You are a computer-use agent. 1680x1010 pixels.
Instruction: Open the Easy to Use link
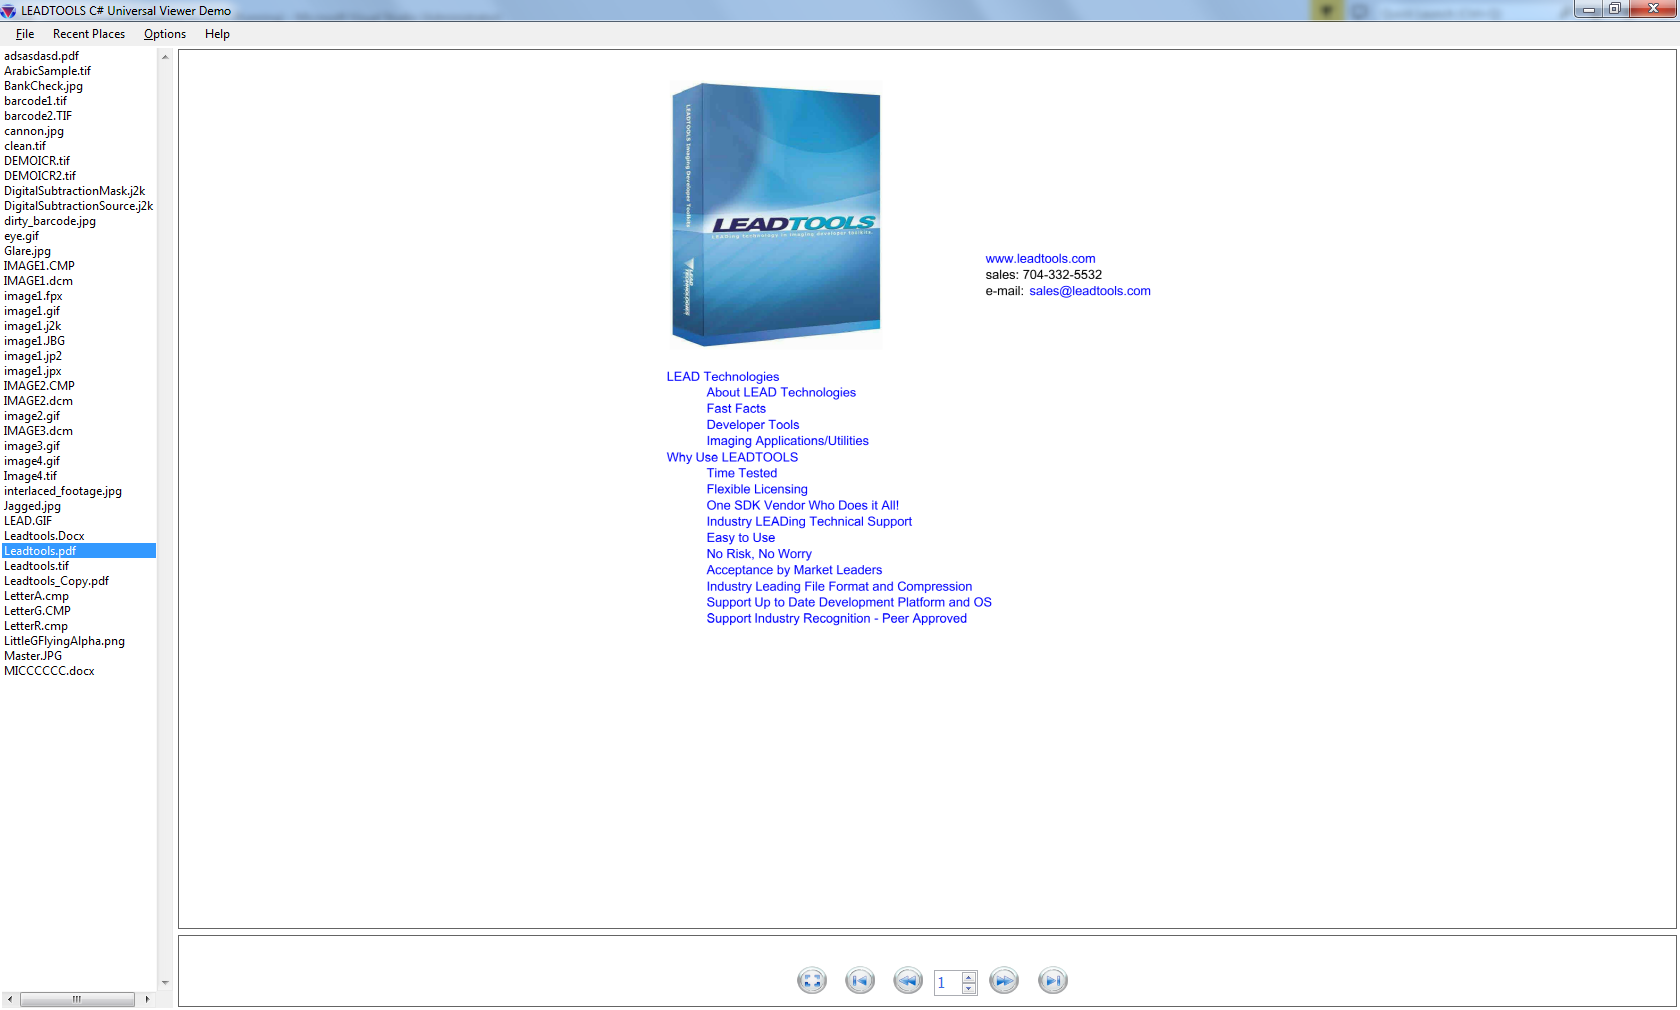click(x=741, y=538)
